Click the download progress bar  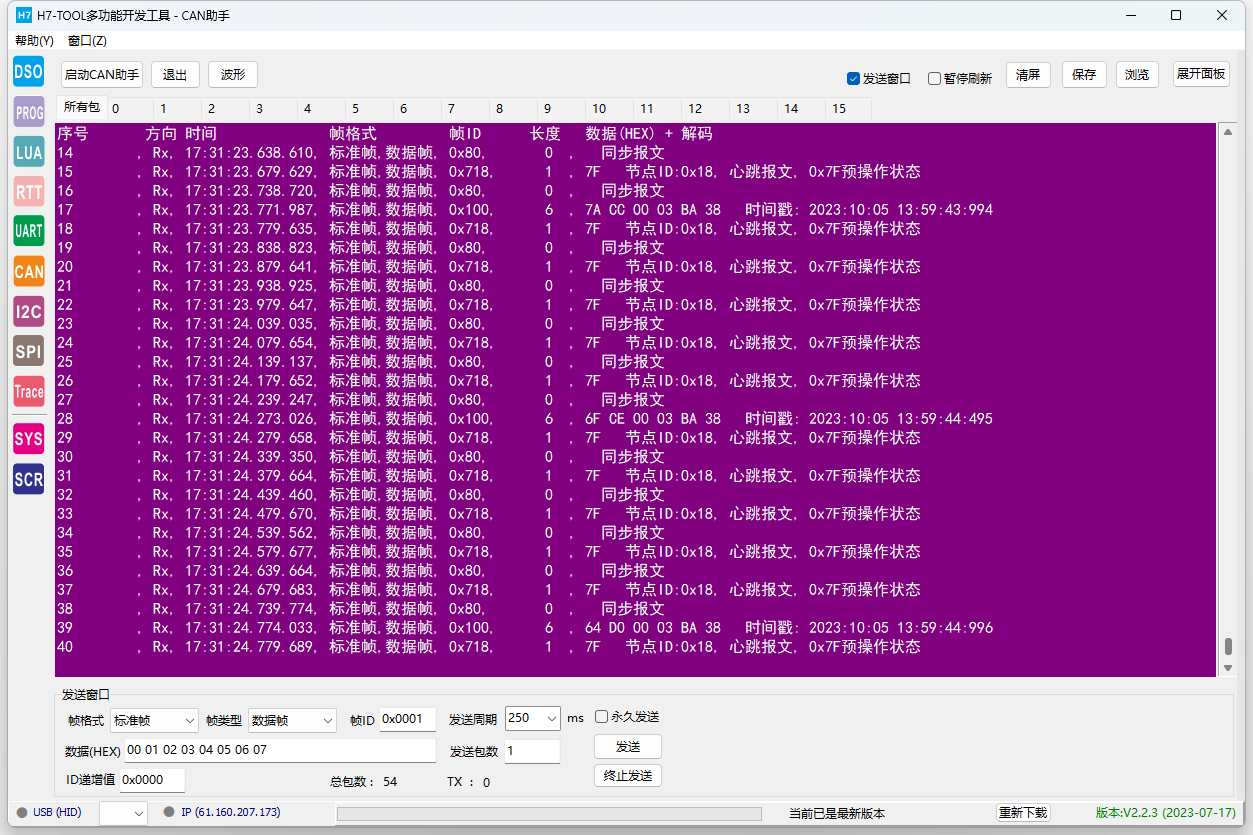point(549,813)
